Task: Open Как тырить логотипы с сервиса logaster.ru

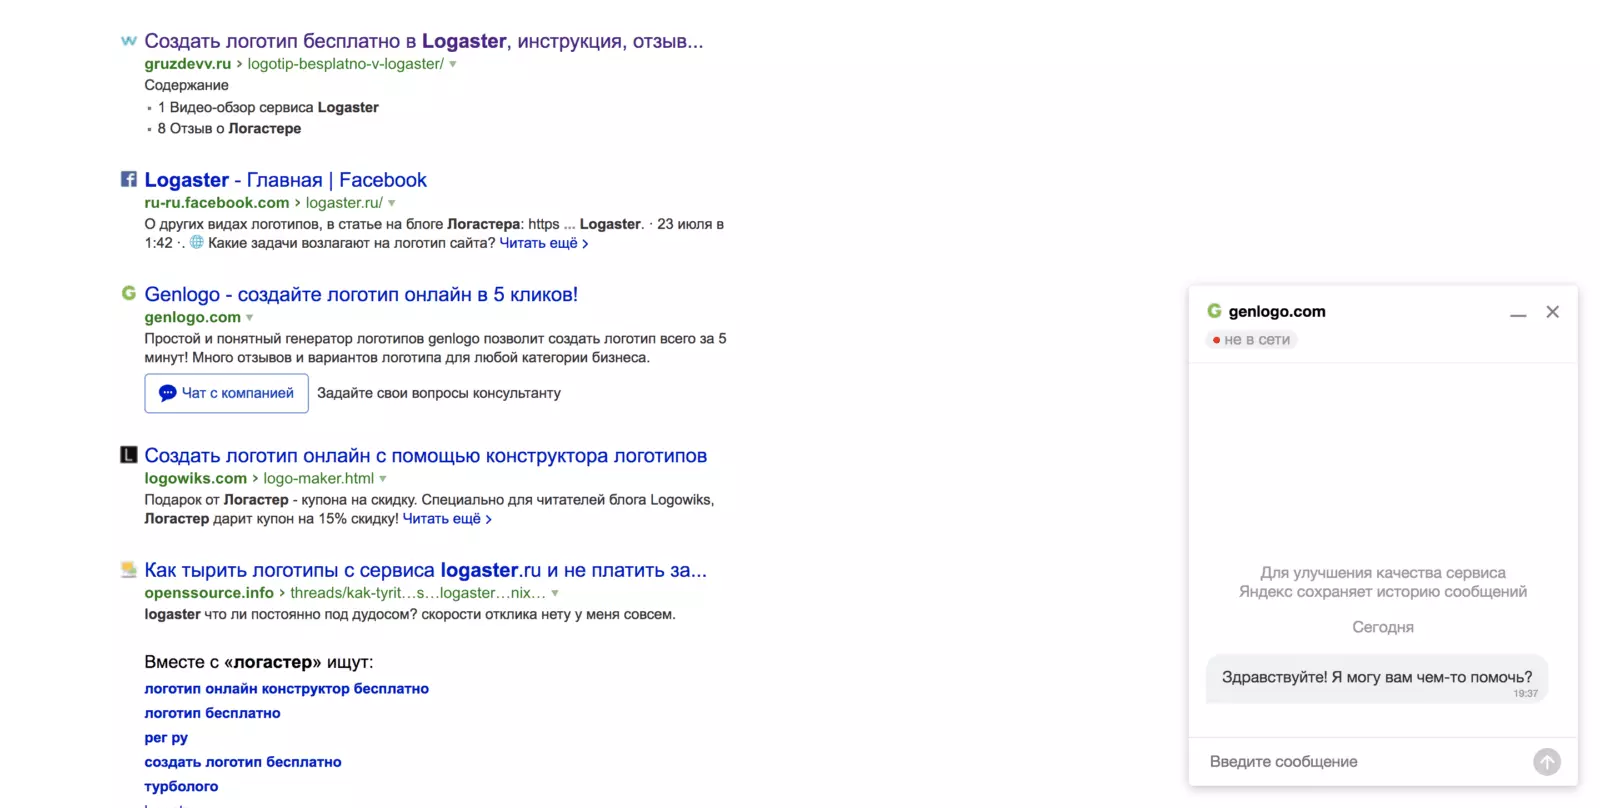Action: [x=425, y=570]
